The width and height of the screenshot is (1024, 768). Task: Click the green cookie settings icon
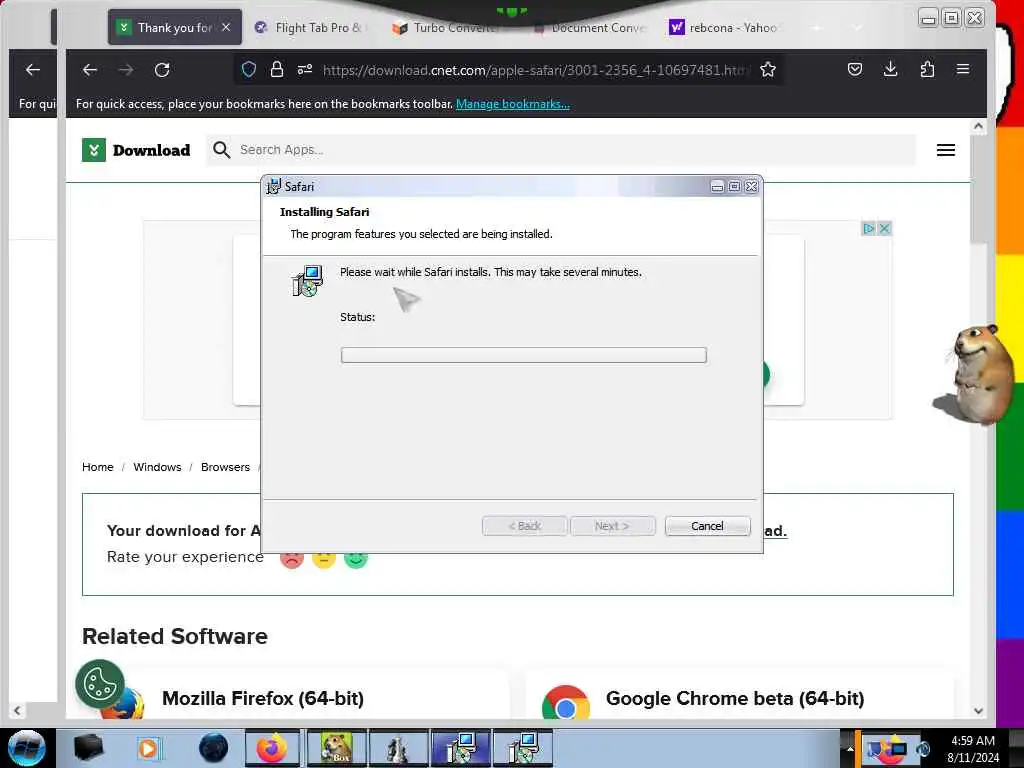100,684
